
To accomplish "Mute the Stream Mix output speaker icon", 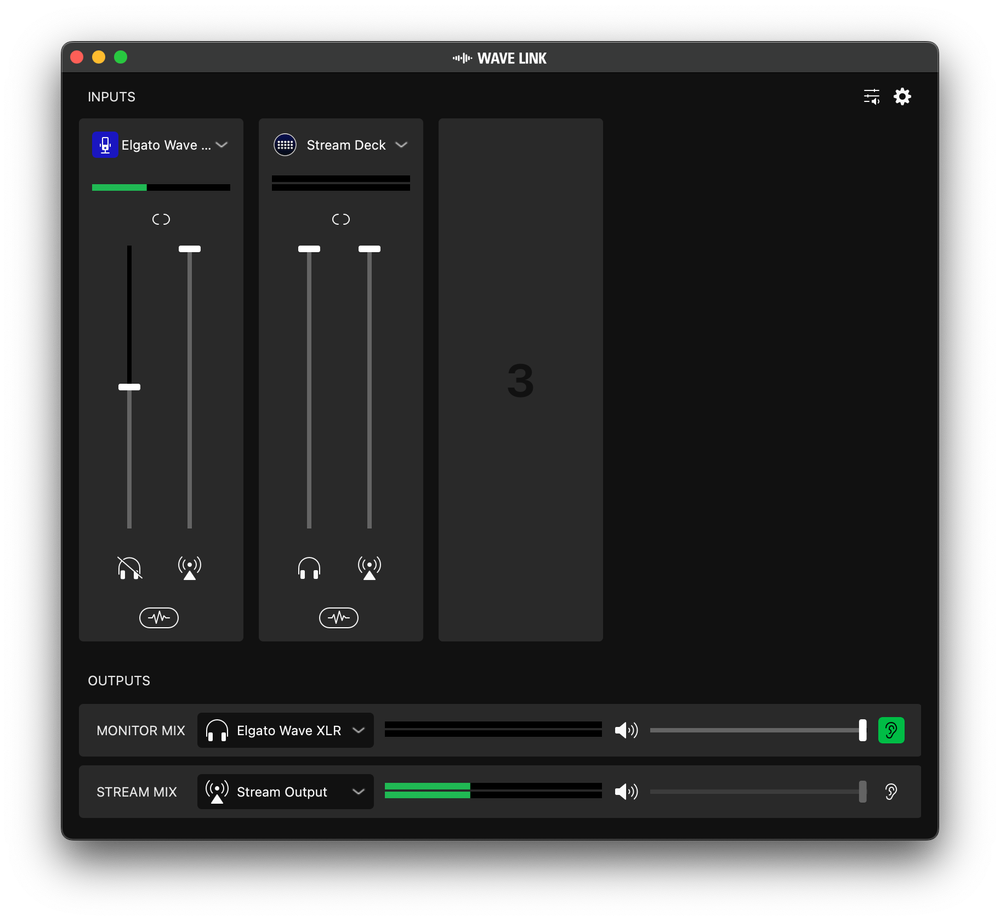I will coord(626,792).
